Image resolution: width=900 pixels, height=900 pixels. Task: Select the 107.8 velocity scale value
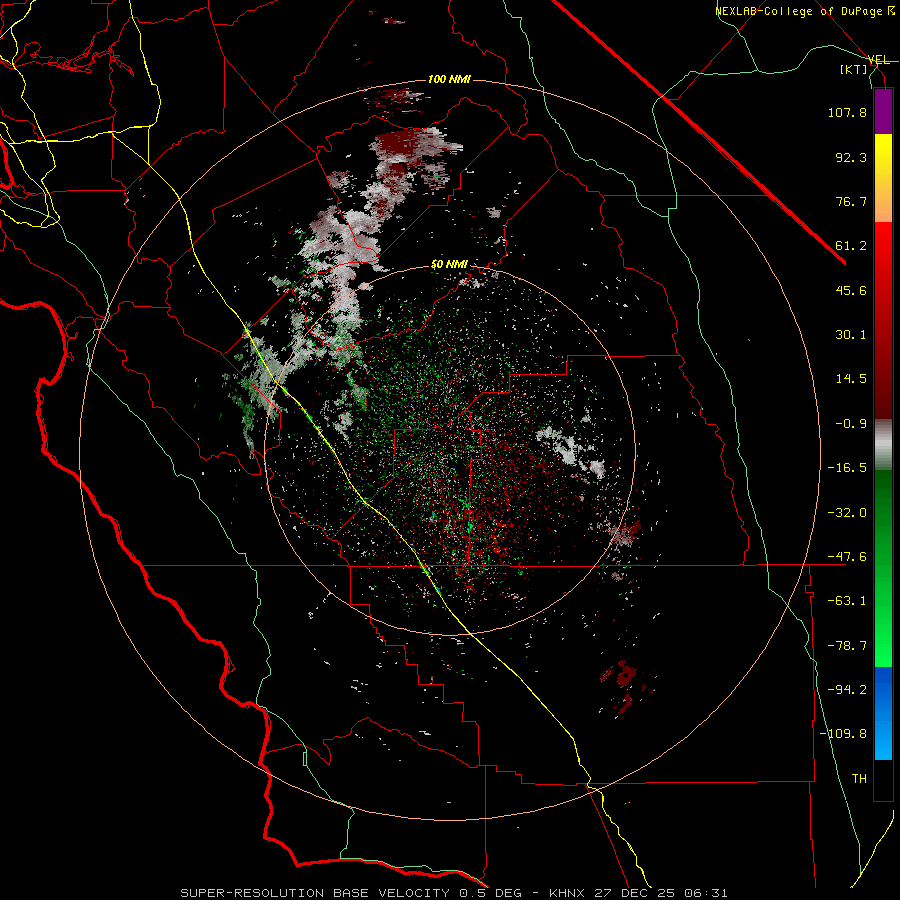click(847, 112)
